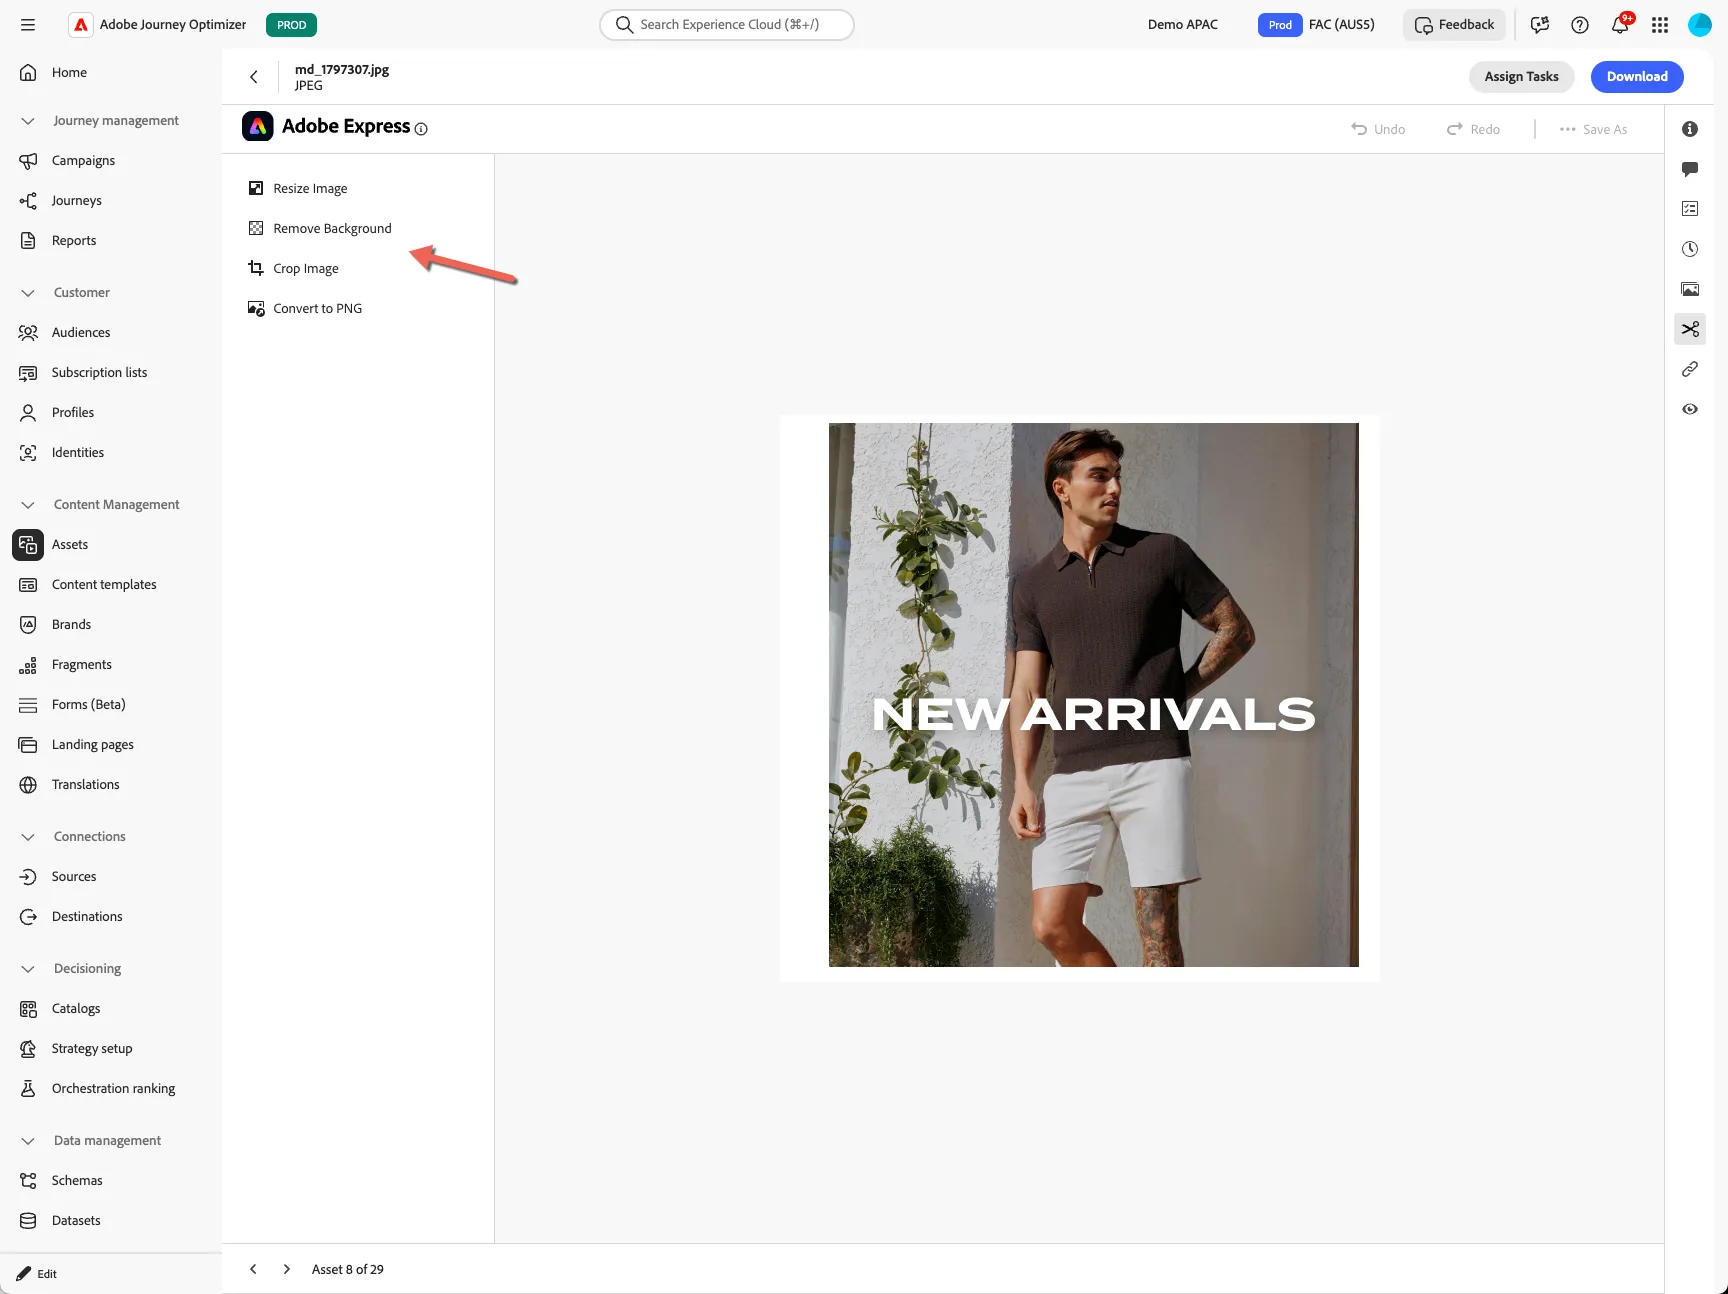Open Content templates in the sidebar
This screenshot has height=1294, width=1728.
[x=104, y=585]
